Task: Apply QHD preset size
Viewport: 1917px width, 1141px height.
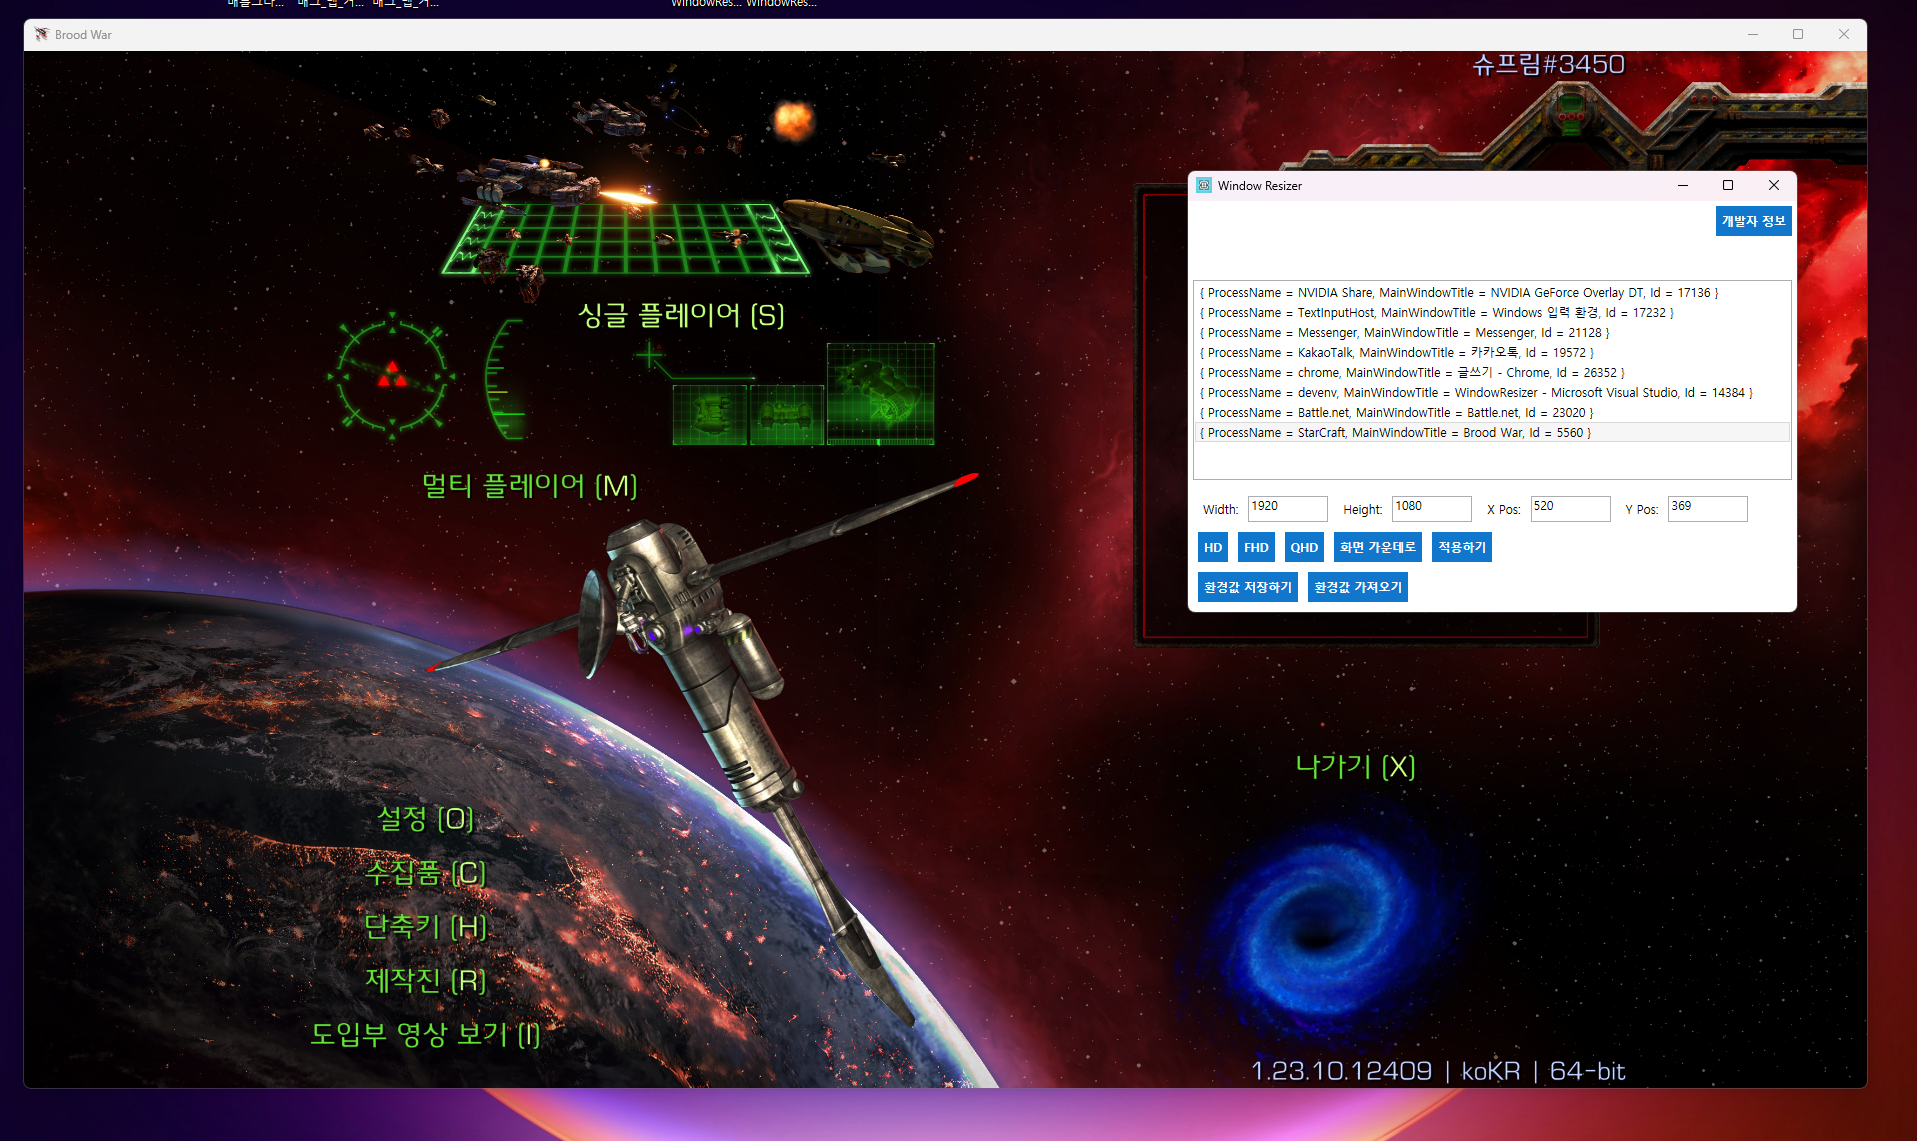Action: pyautogui.click(x=1304, y=547)
